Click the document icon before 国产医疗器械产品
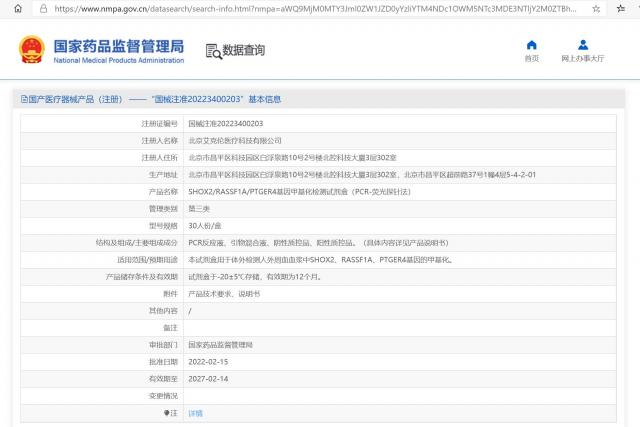This screenshot has width=640, height=427. point(24,99)
